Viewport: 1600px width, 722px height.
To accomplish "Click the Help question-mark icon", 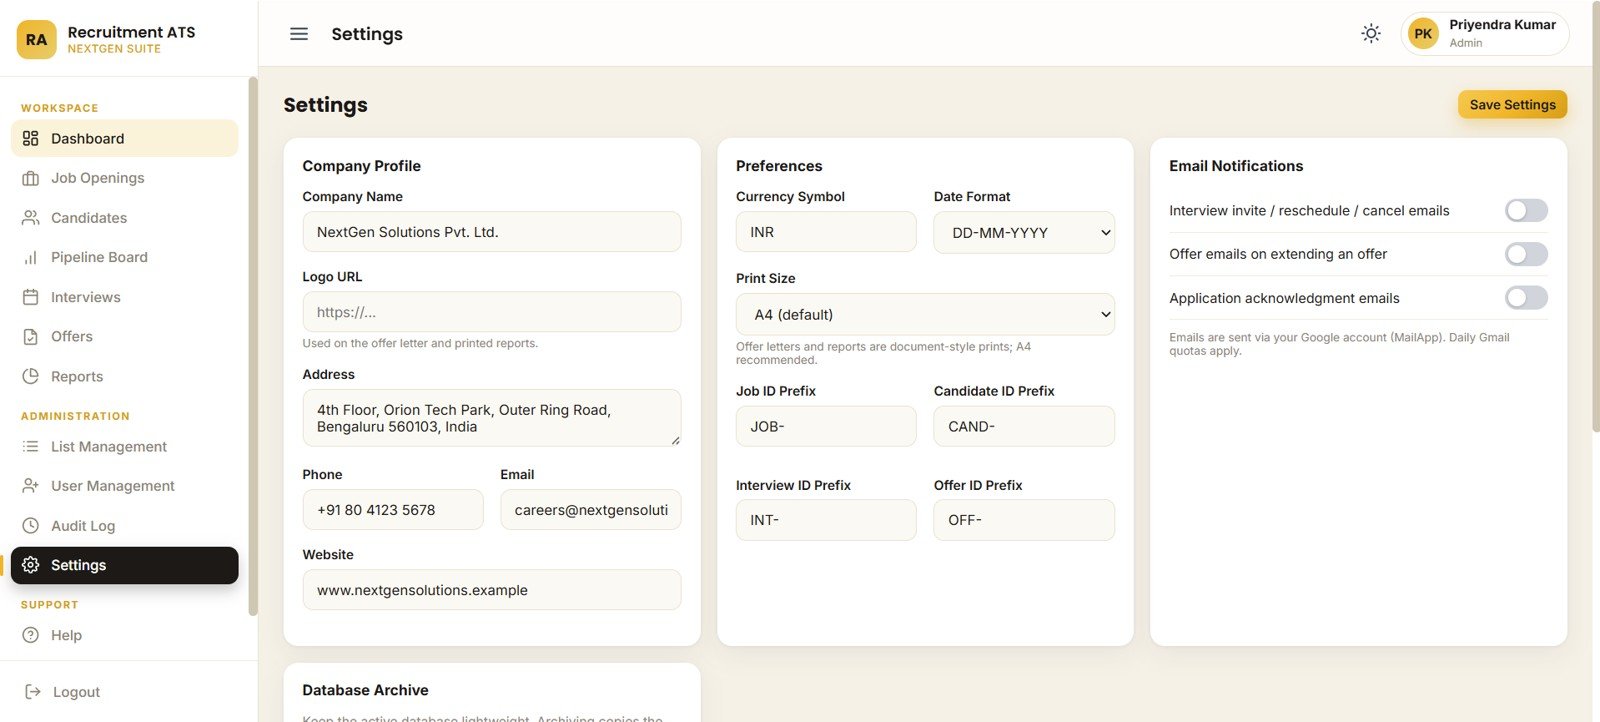I will click(31, 635).
